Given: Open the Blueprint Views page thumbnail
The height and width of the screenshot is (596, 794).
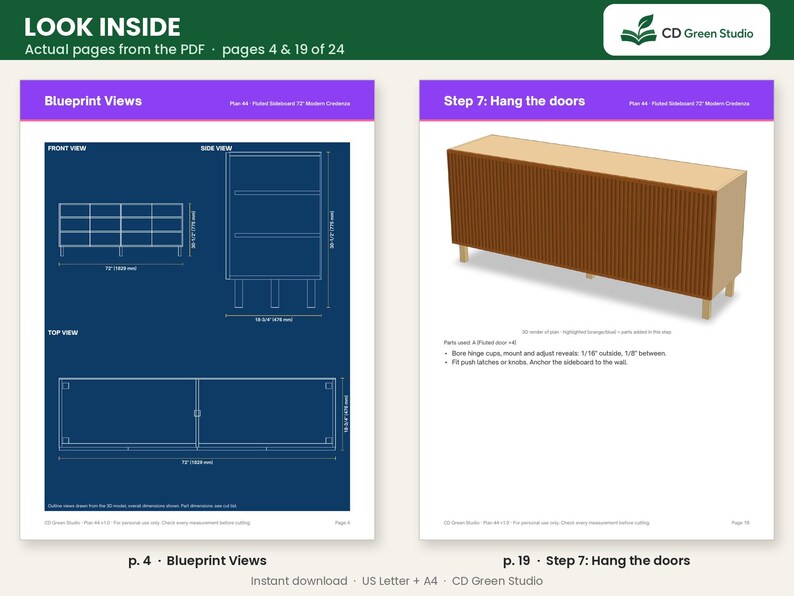Looking at the screenshot, I should (197, 309).
